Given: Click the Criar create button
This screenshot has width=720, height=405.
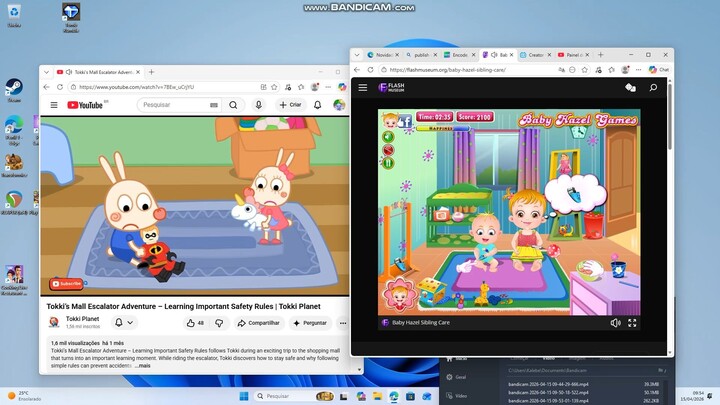Looking at the screenshot, I should tap(290, 105).
